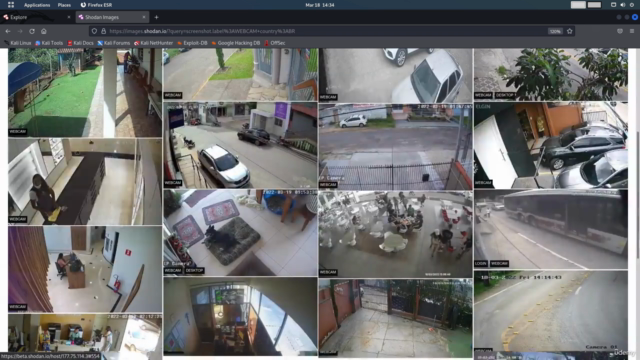Open the ELGIN camera black SUV image
This screenshot has width=640, height=360.
tap(551, 145)
